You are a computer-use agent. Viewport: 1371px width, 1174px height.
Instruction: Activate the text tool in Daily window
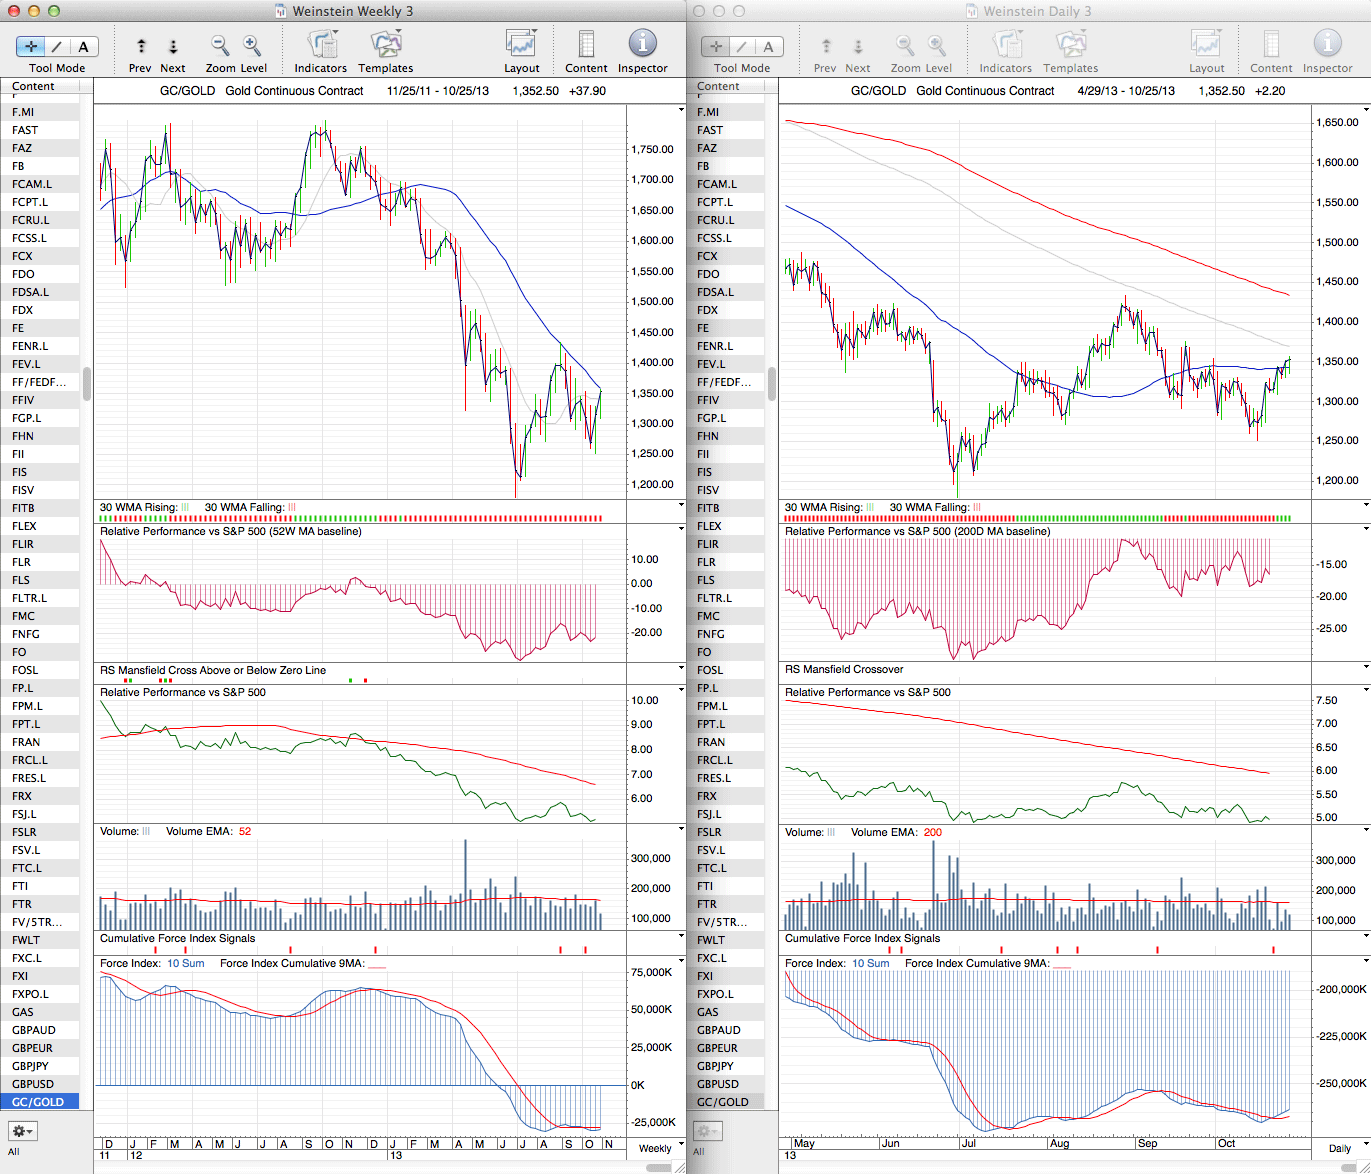[768, 46]
